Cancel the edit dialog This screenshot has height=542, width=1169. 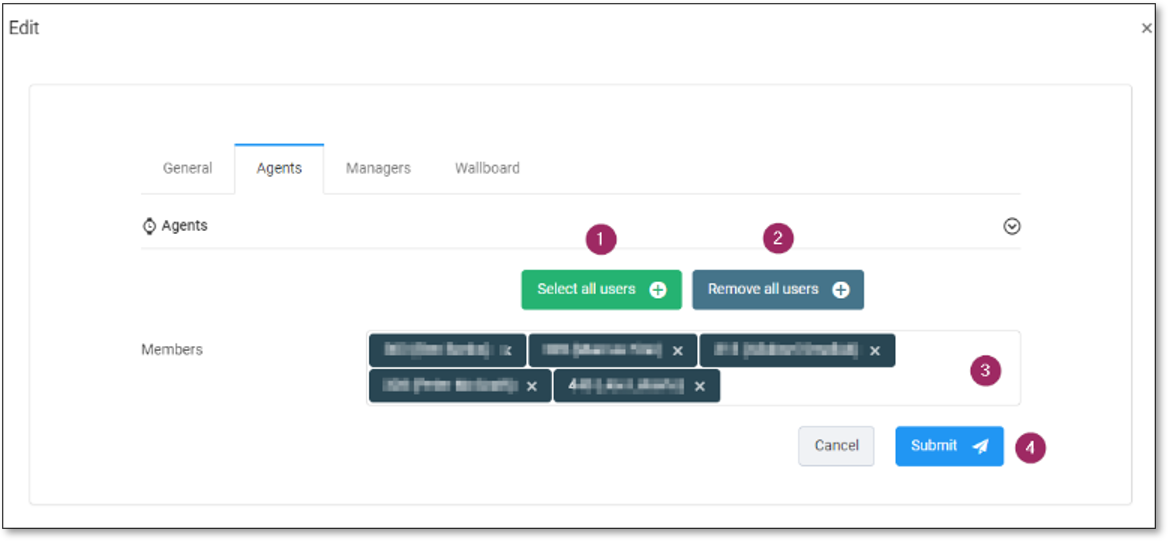(836, 446)
